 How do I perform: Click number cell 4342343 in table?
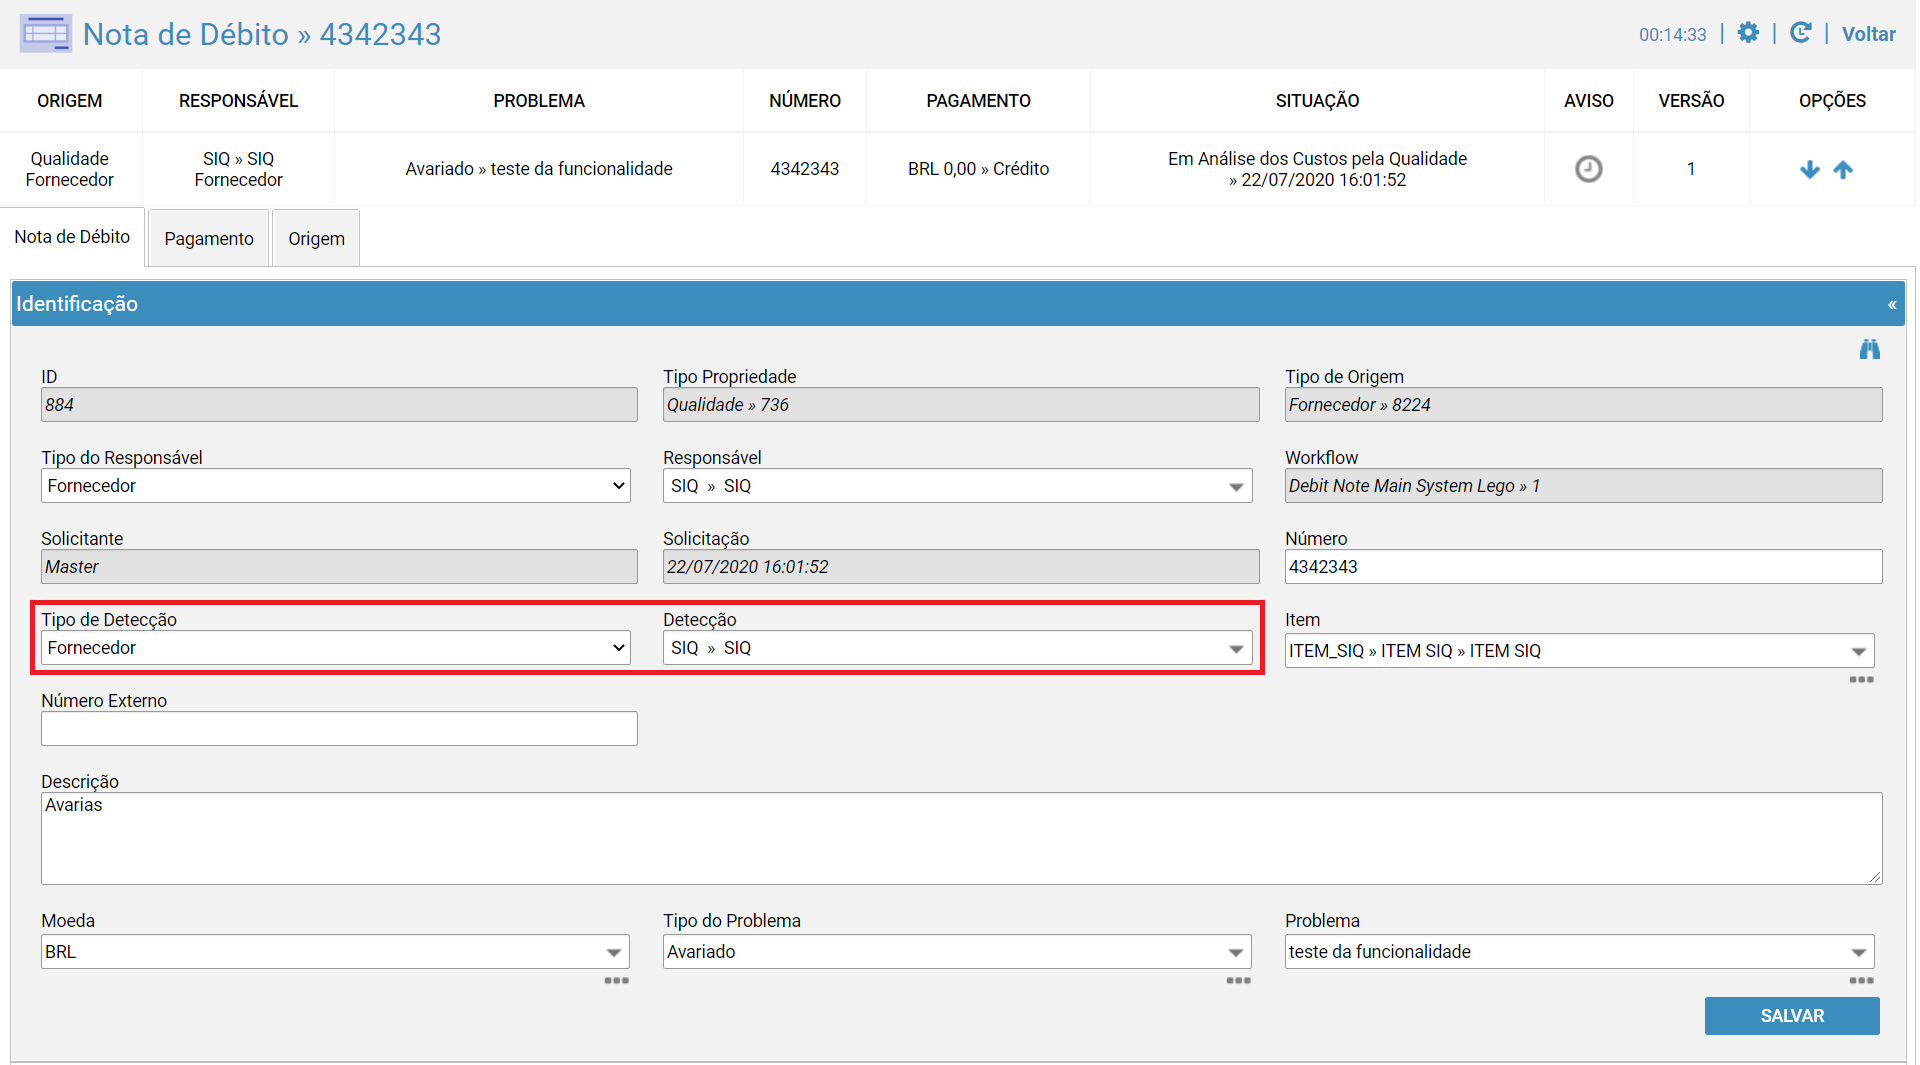805,169
